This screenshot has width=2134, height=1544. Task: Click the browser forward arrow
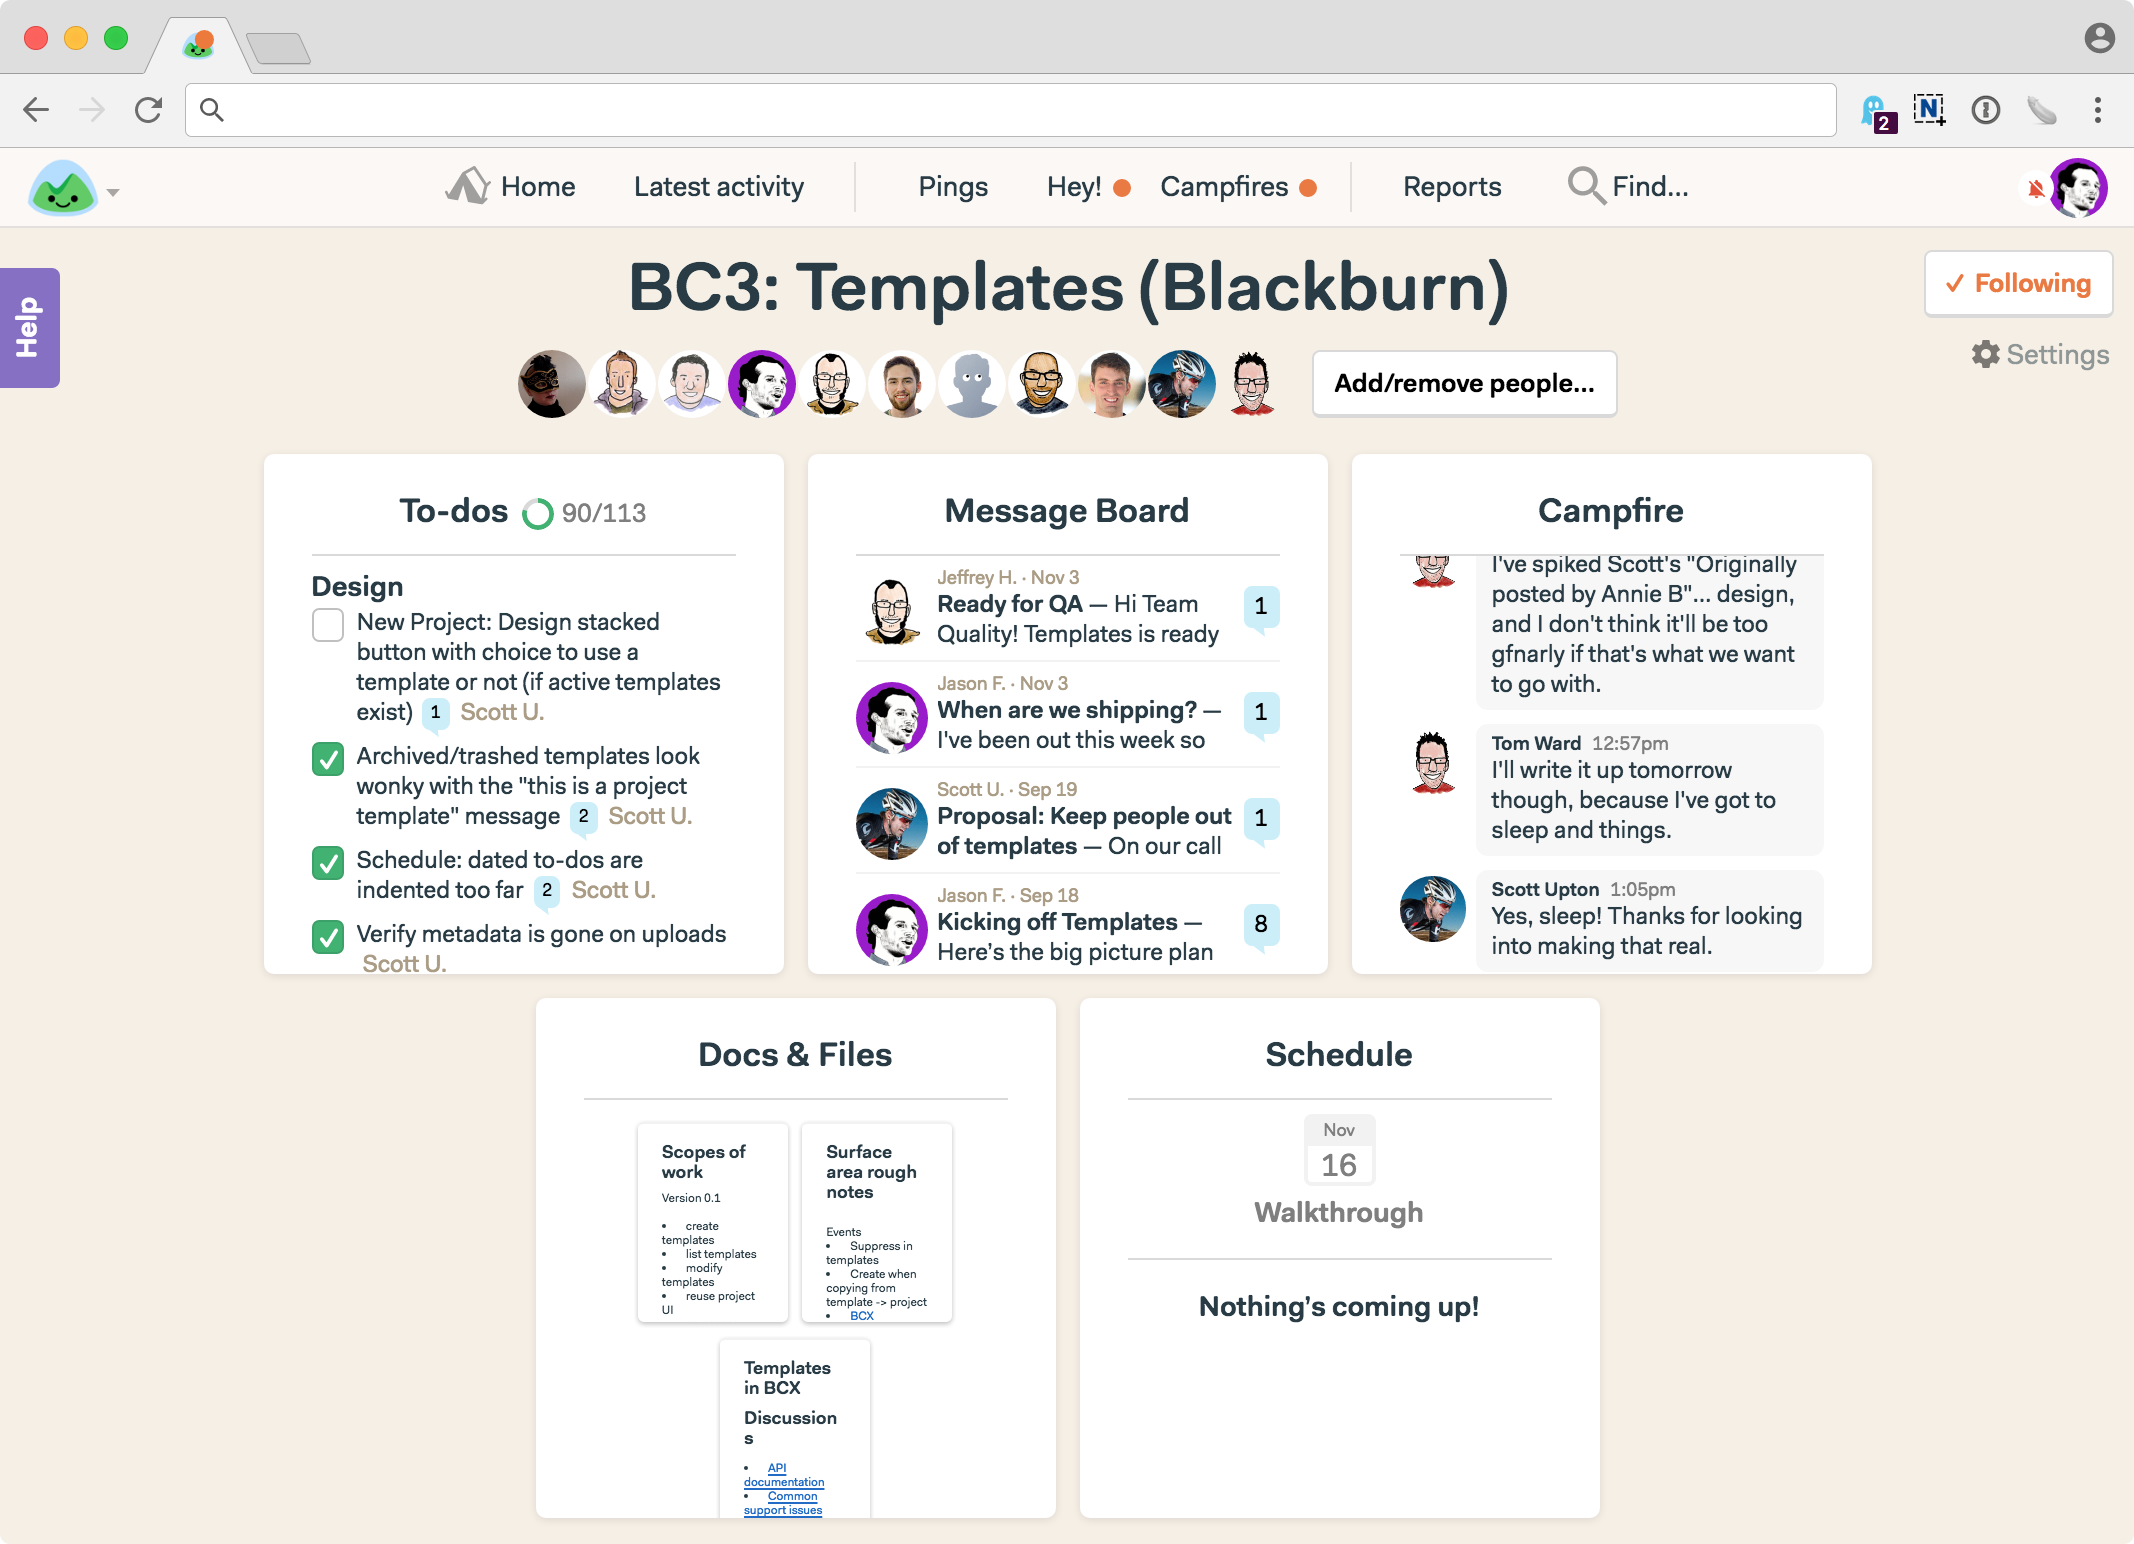tap(92, 110)
